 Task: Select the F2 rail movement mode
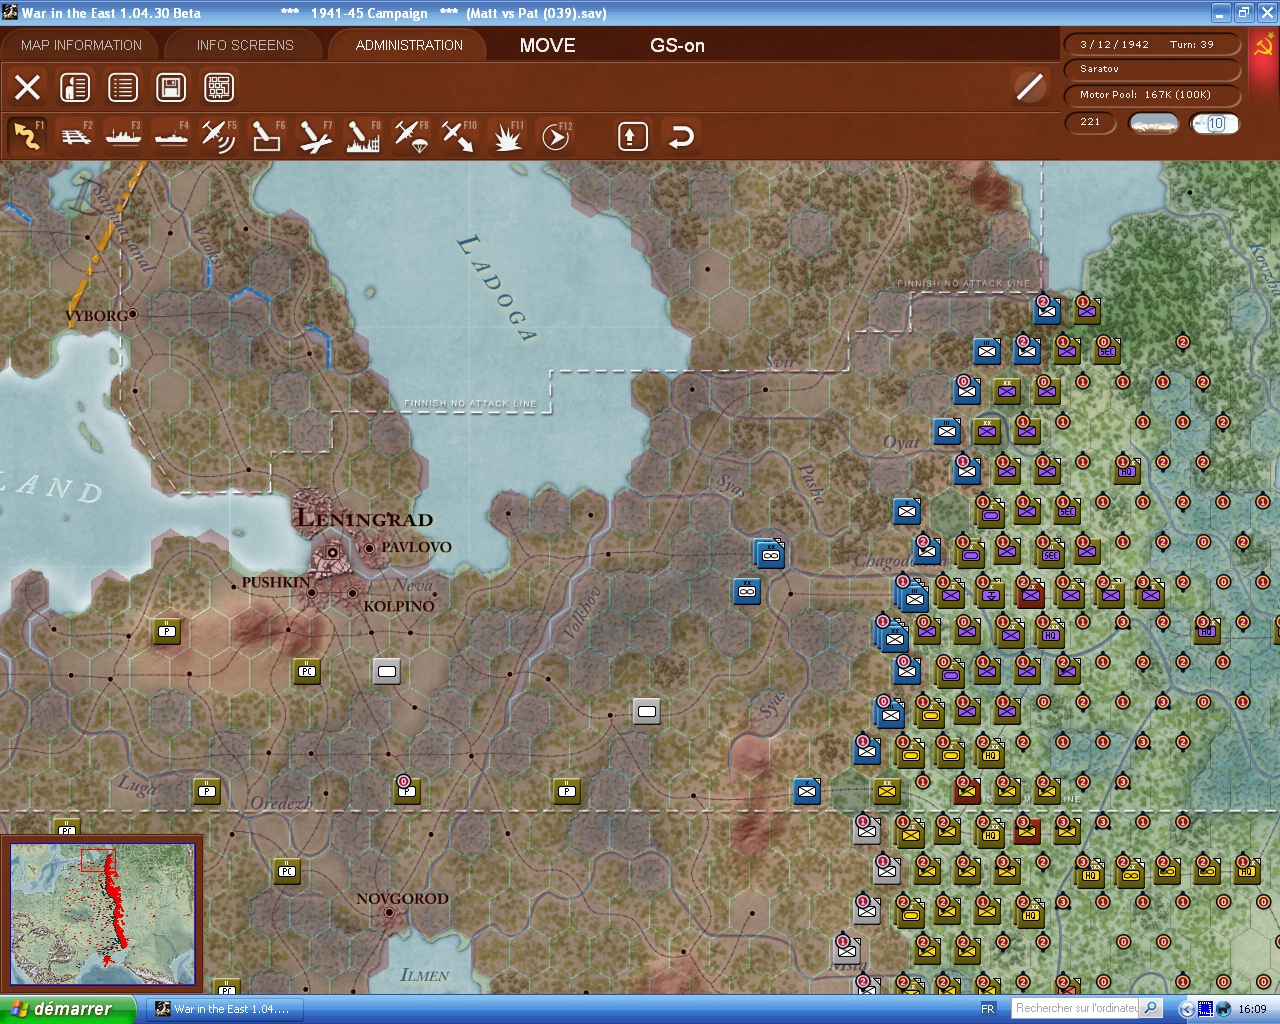click(x=76, y=136)
